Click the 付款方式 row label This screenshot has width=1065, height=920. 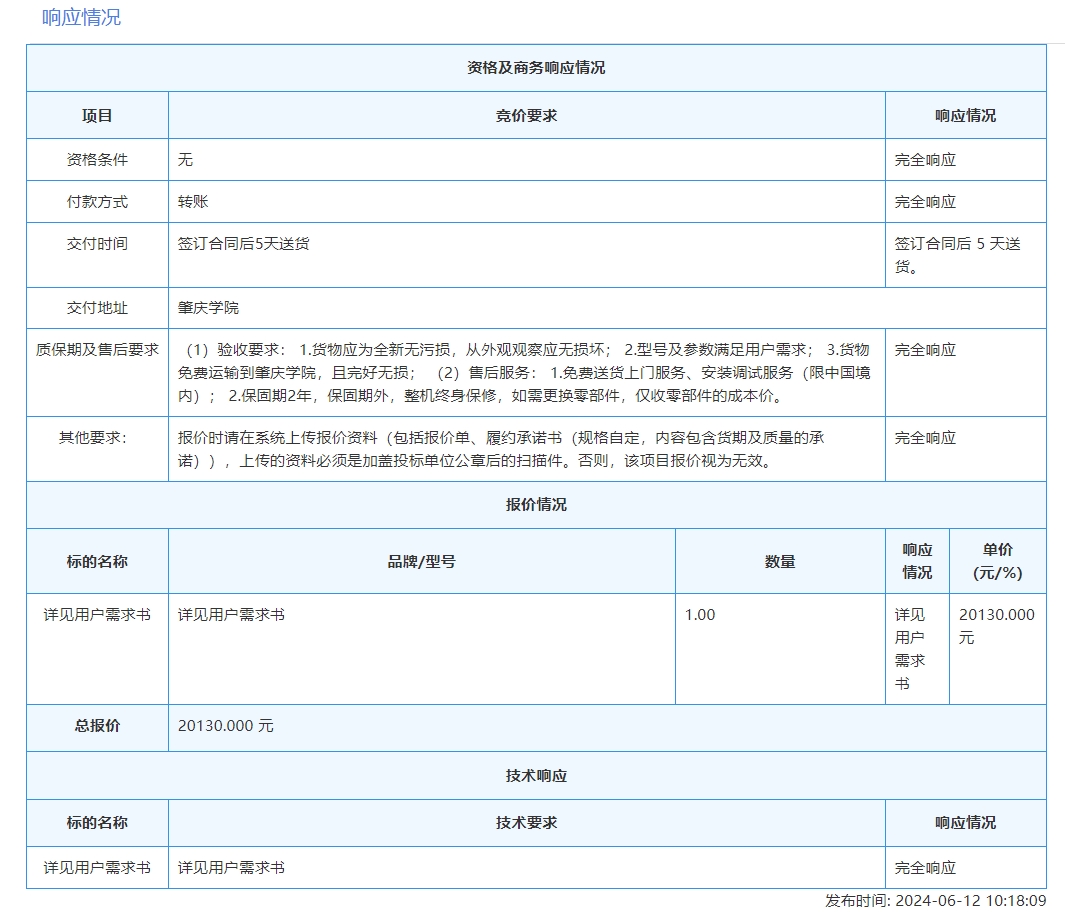(x=97, y=202)
